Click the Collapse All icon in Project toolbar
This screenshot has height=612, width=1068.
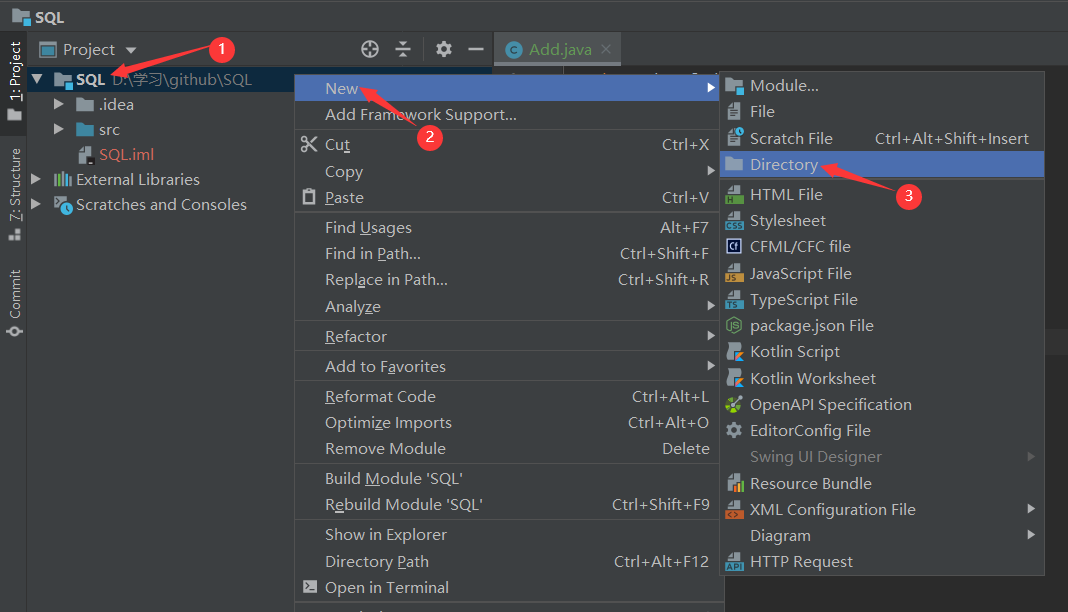(403, 48)
